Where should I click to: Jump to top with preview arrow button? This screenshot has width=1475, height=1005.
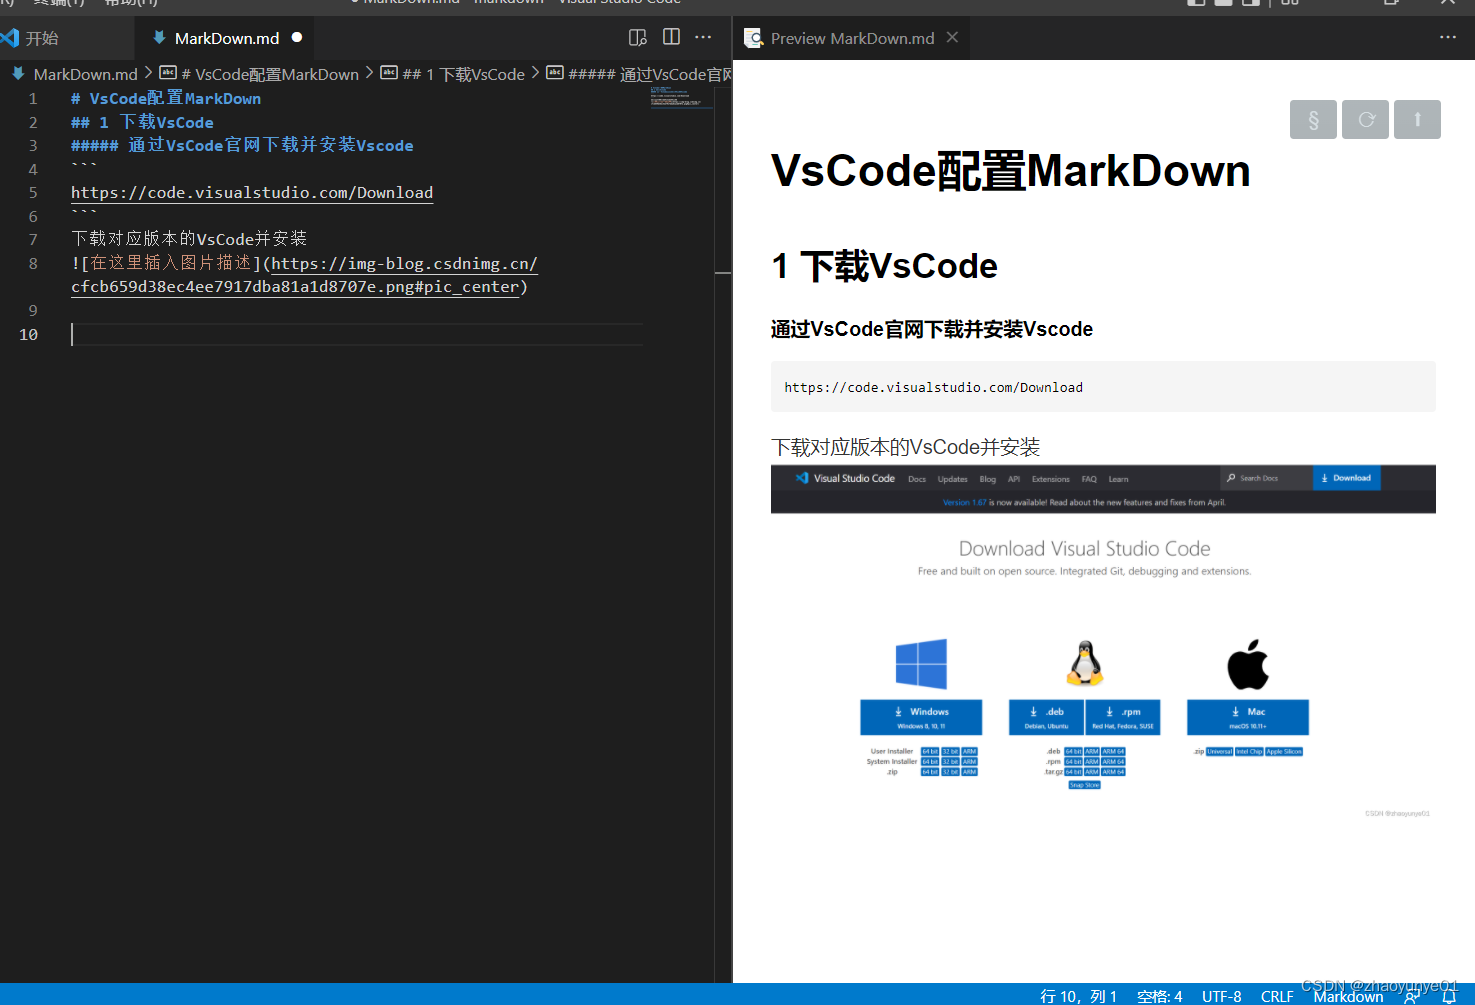tap(1417, 120)
